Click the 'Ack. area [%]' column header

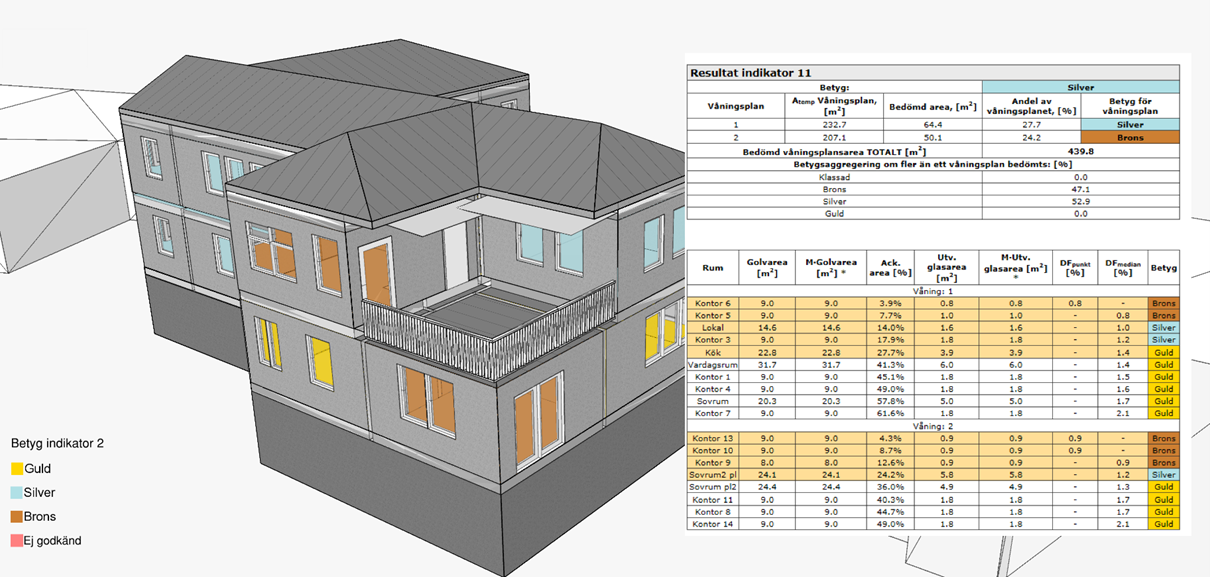tap(887, 267)
